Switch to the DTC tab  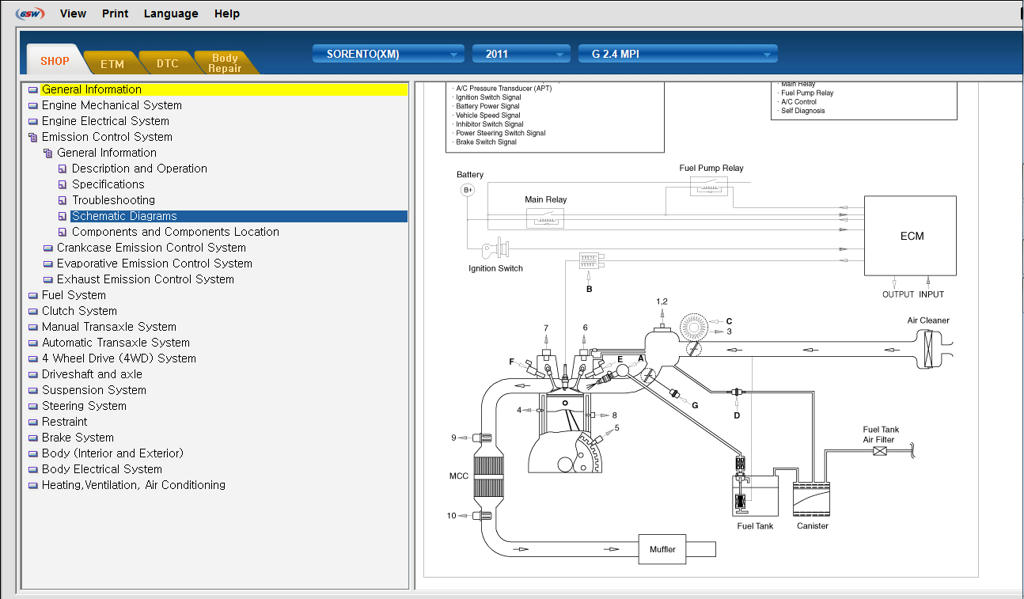click(x=167, y=63)
